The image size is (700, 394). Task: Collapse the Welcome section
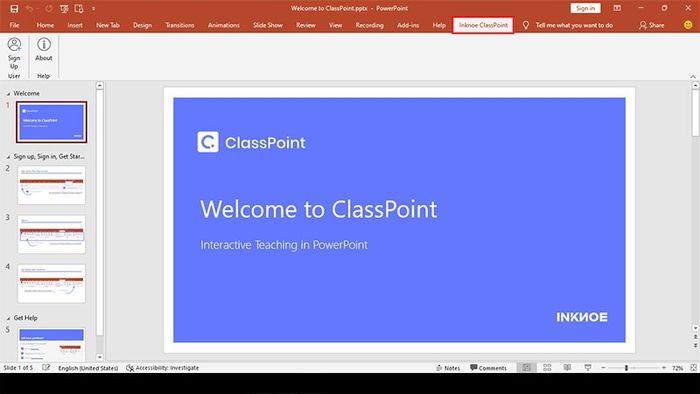click(x=8, y=94)
